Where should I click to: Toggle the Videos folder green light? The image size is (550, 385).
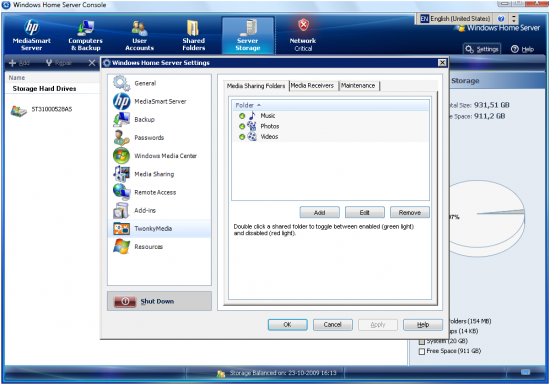click(x=242, y=137)
